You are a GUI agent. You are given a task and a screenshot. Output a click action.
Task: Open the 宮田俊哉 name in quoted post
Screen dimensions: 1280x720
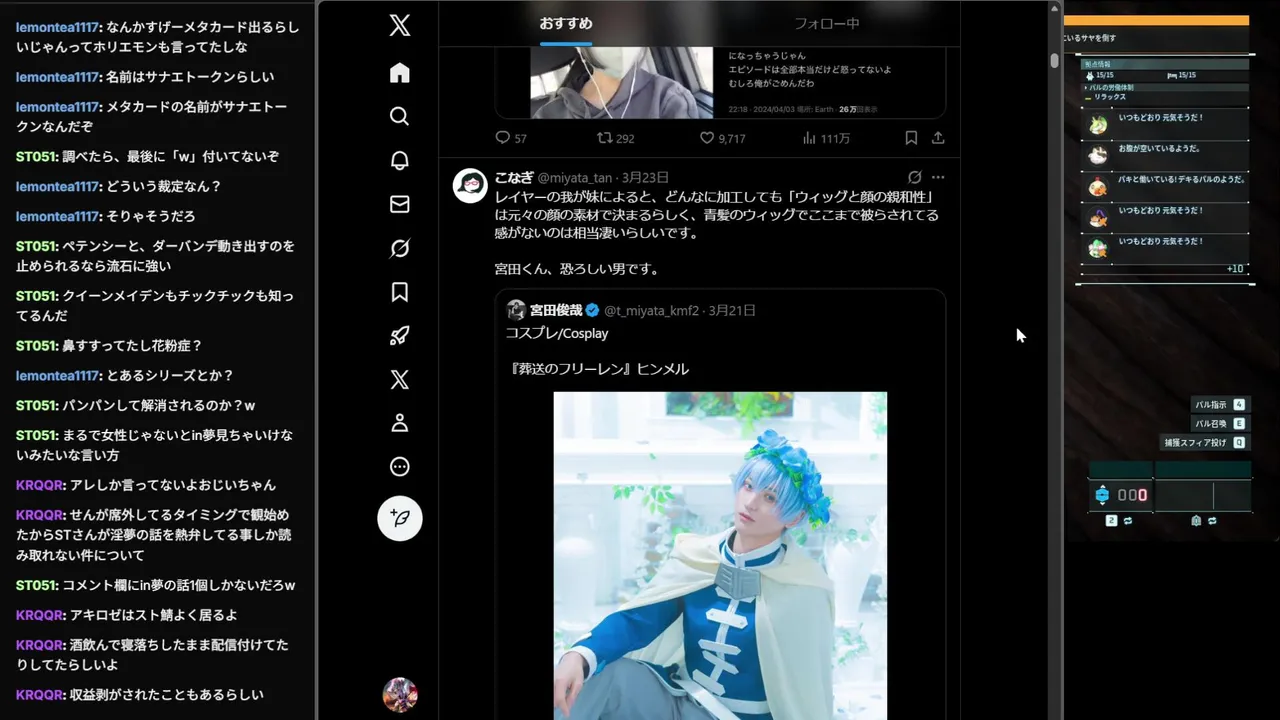[x=556, y=310]
